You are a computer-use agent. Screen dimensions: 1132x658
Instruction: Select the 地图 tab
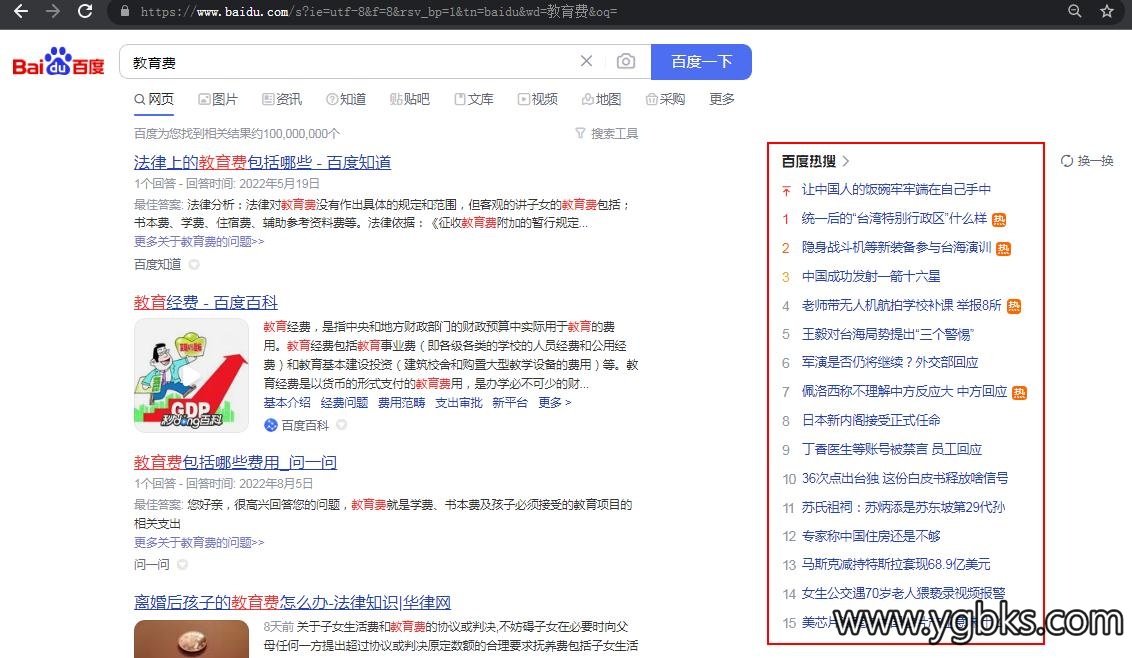click(602, 99)
